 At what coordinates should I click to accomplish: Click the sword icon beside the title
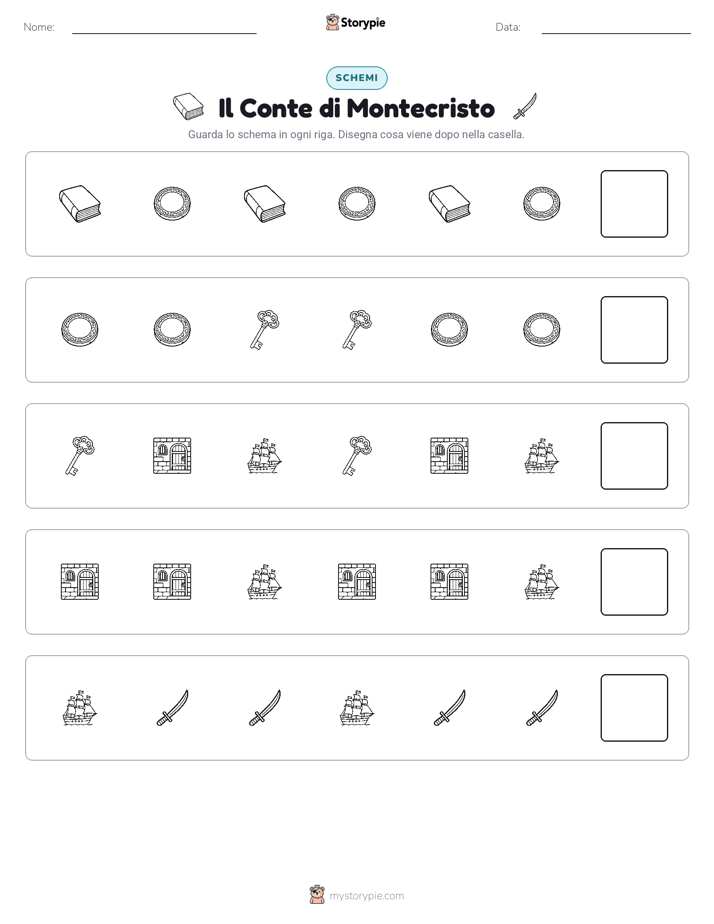tap(525, 107)
